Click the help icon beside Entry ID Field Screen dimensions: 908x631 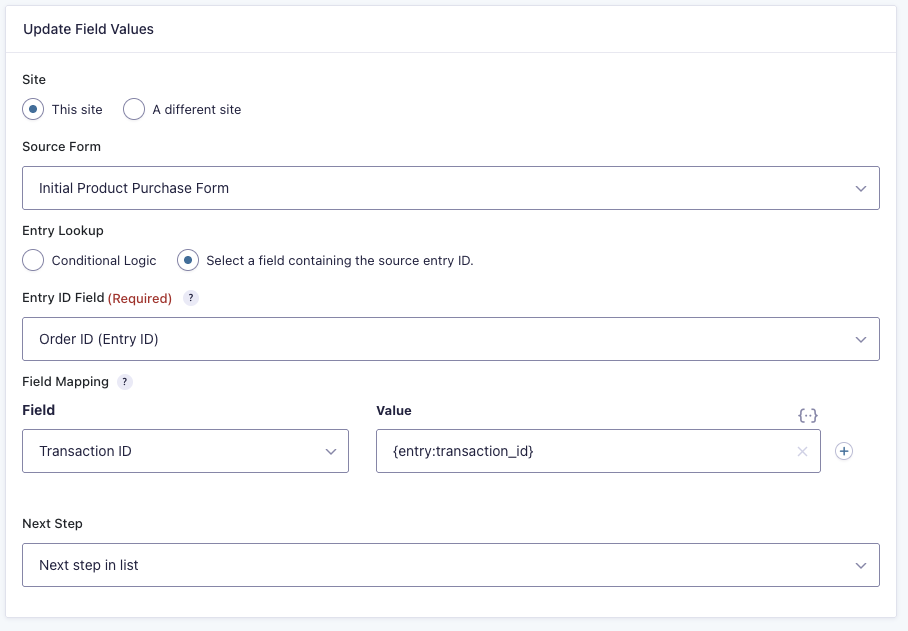(190, 298)
